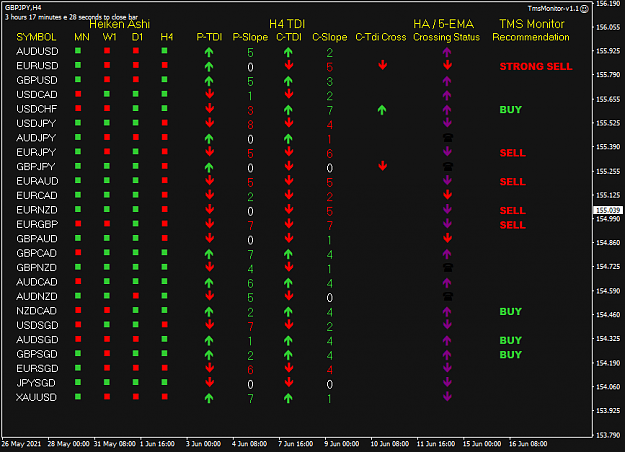This screenshot has width=625, height=452.
Task: Click the green C-TDI up arrow for GBPCAD
Action: tap(288, 254)
